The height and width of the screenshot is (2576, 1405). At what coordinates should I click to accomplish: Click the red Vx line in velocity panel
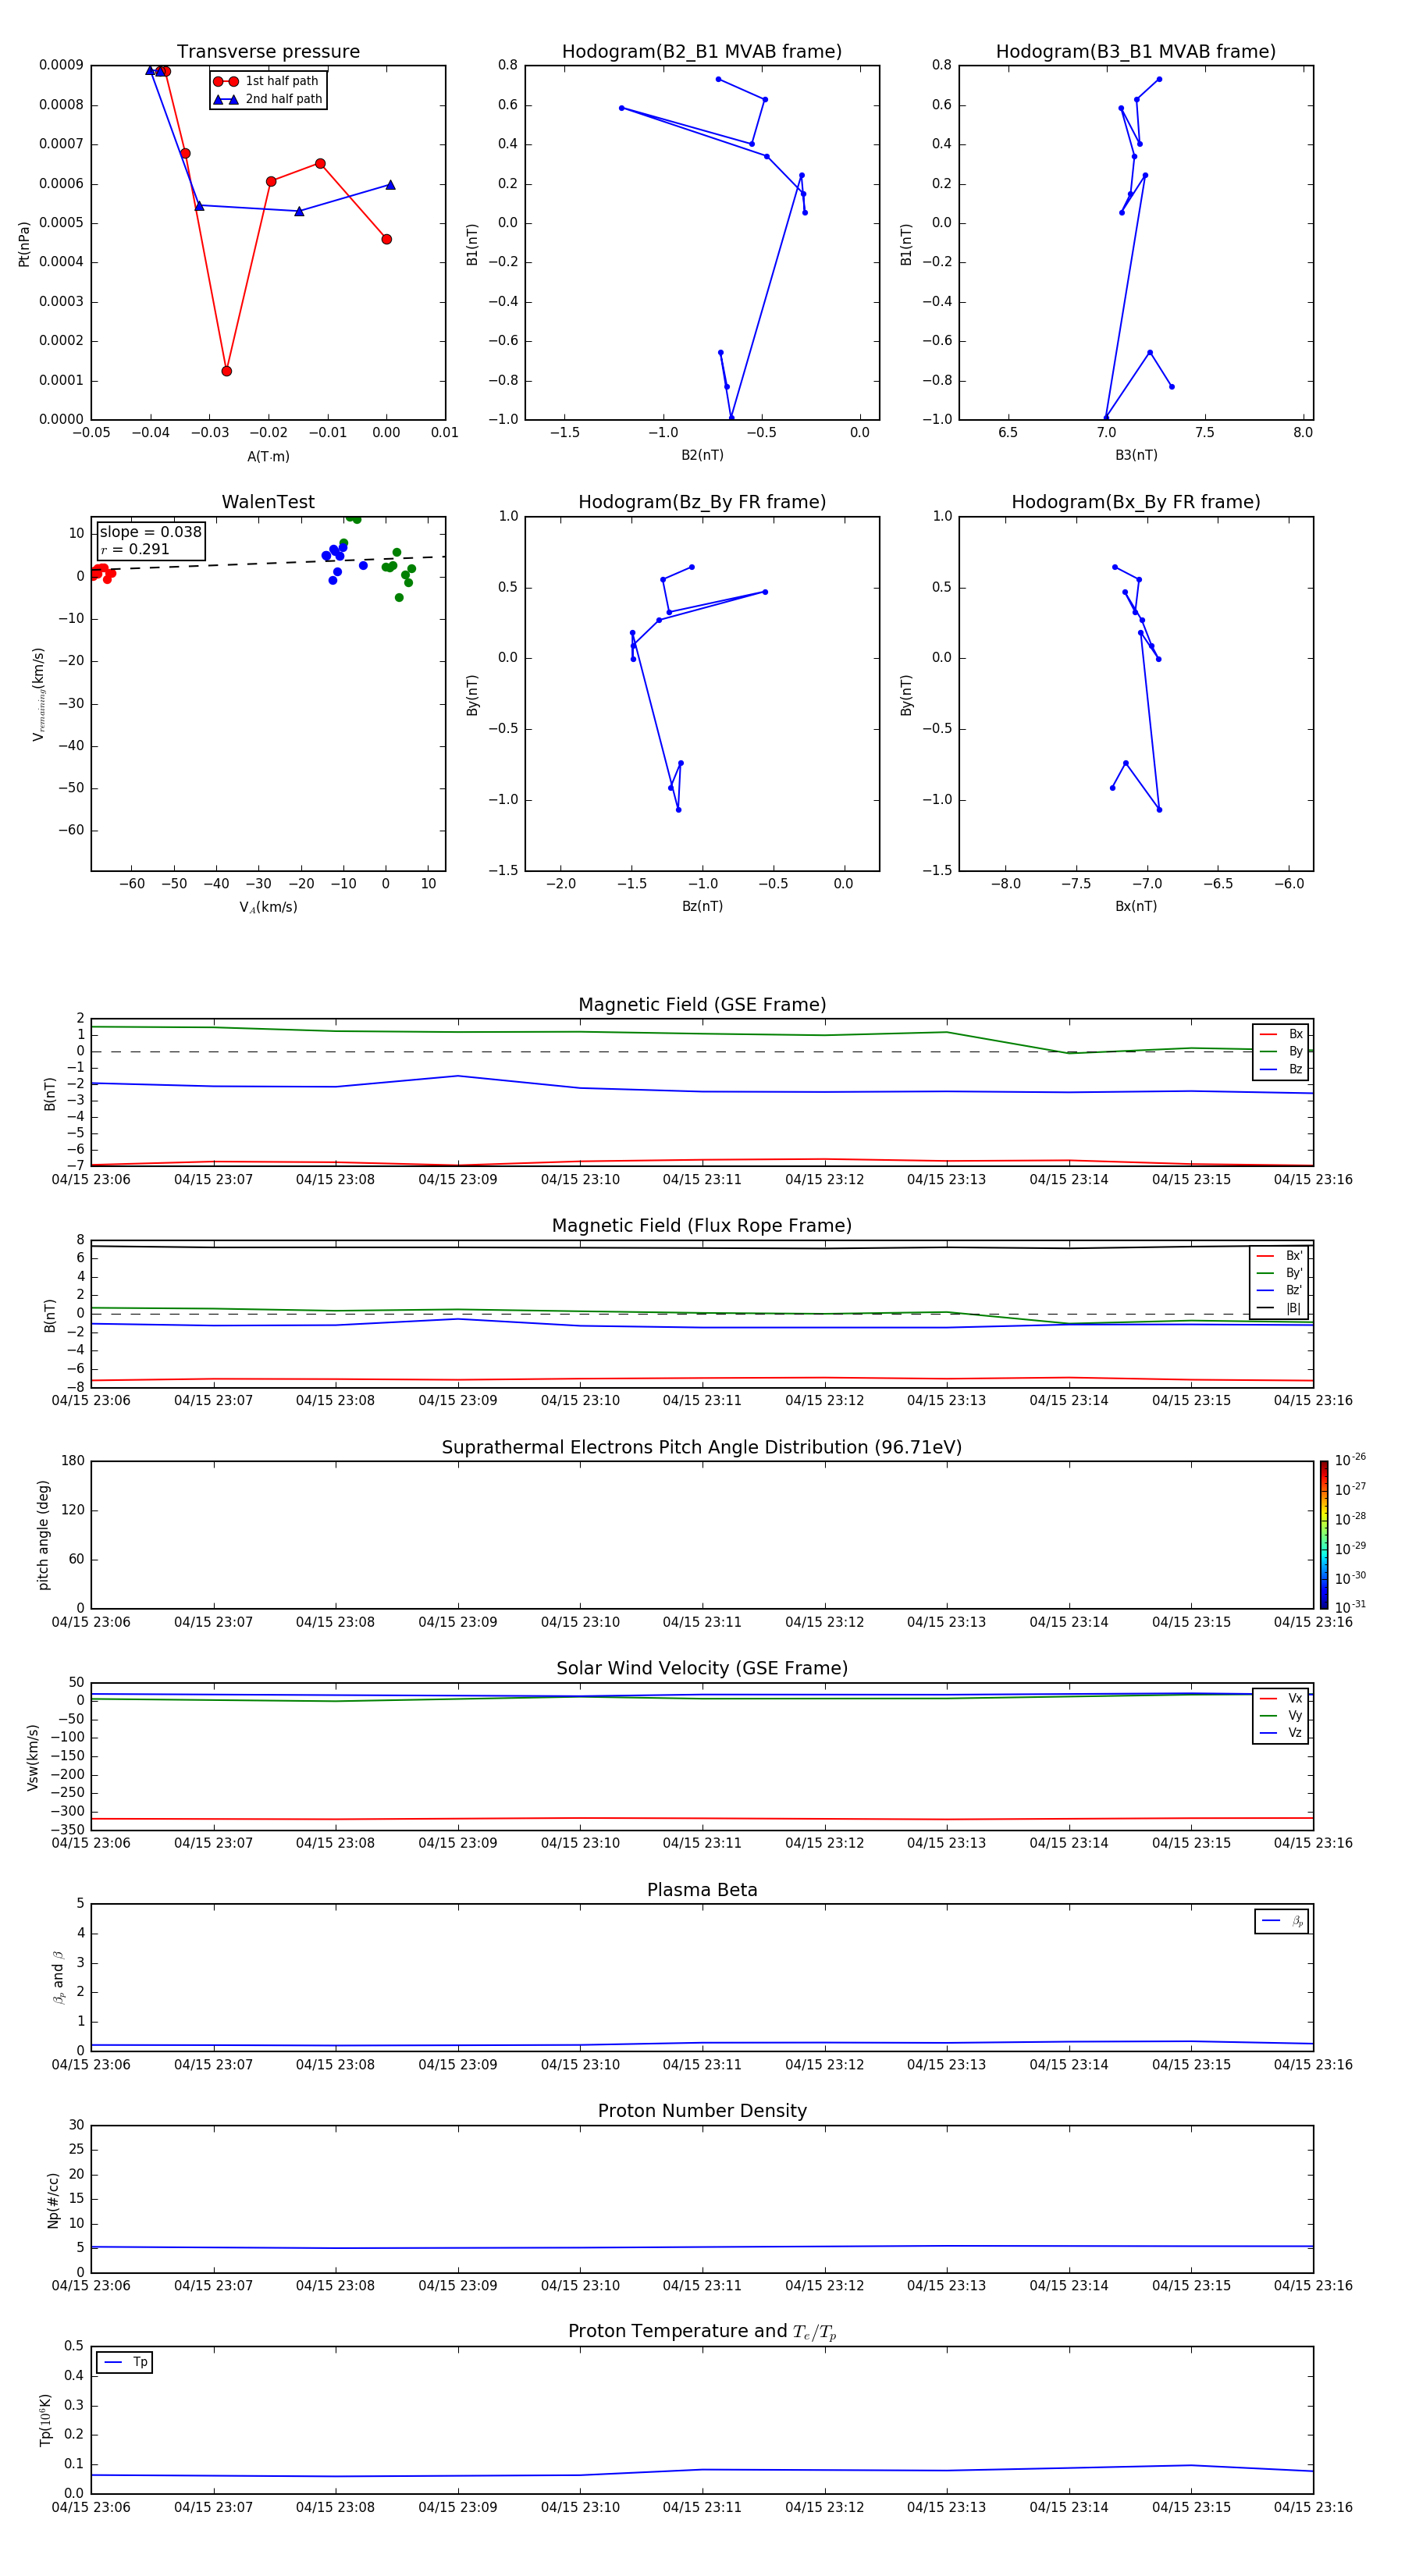[x=702, y=1818]
